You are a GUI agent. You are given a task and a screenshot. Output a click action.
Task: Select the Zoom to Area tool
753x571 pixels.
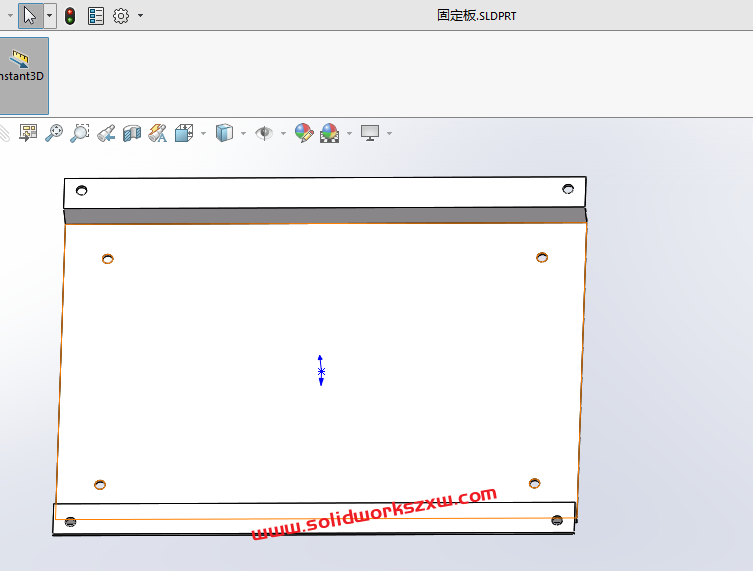[80, 133]
